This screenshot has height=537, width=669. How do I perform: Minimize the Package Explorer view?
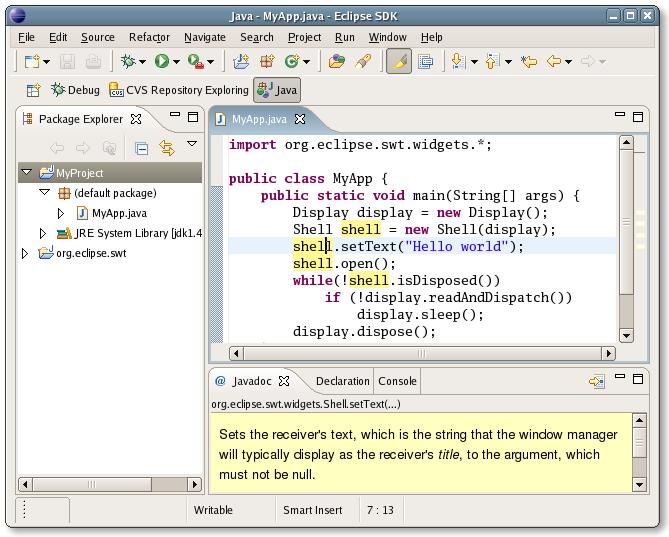click(x=175, y=114)
